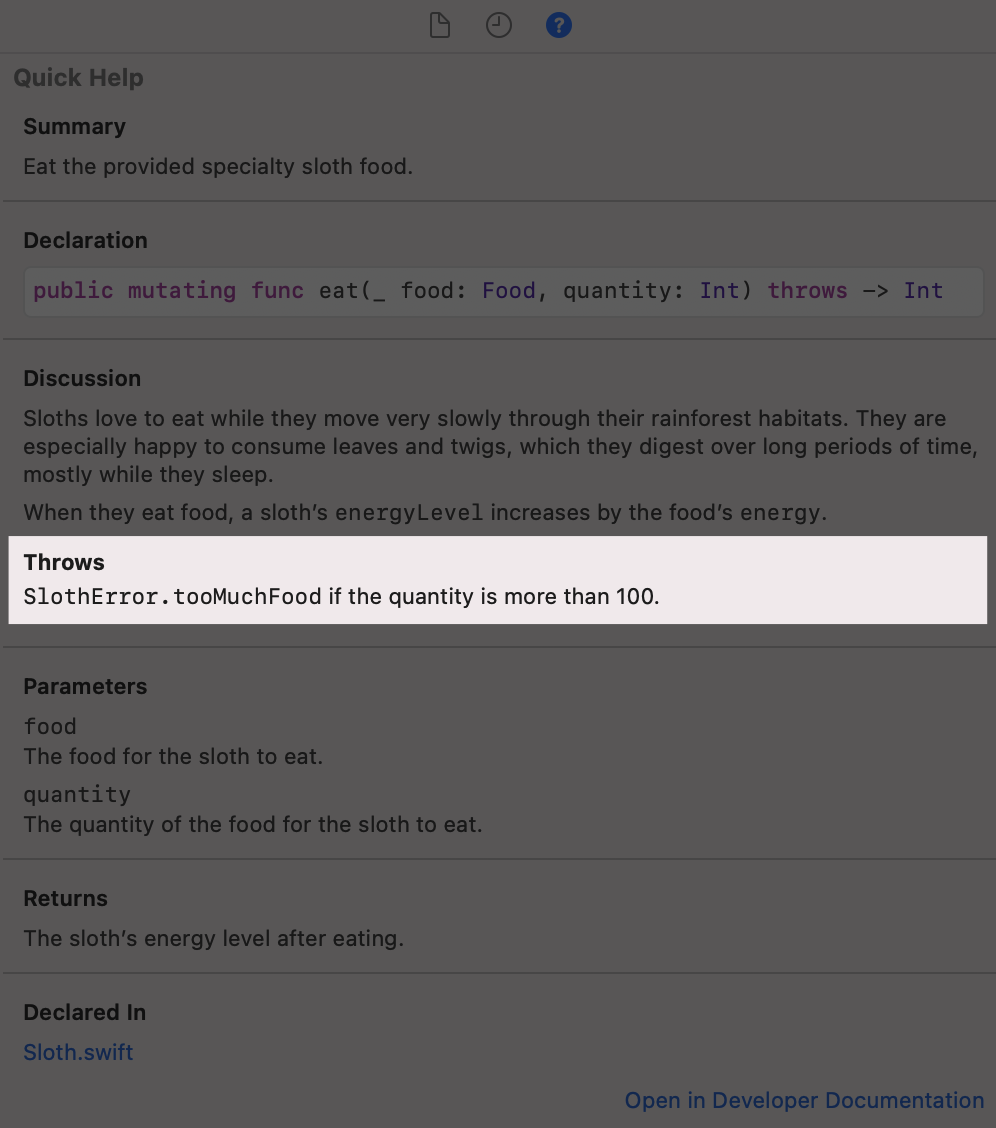Click the quantity parameter label

coord(77,794)
